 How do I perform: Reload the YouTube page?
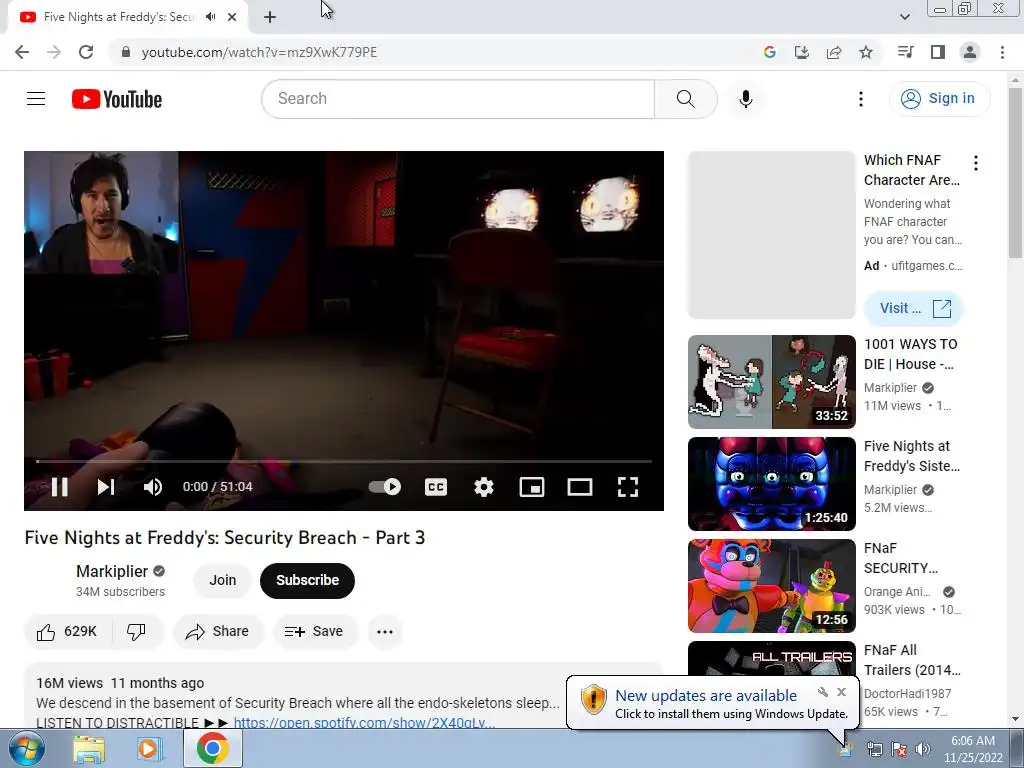tap(86, 52)
